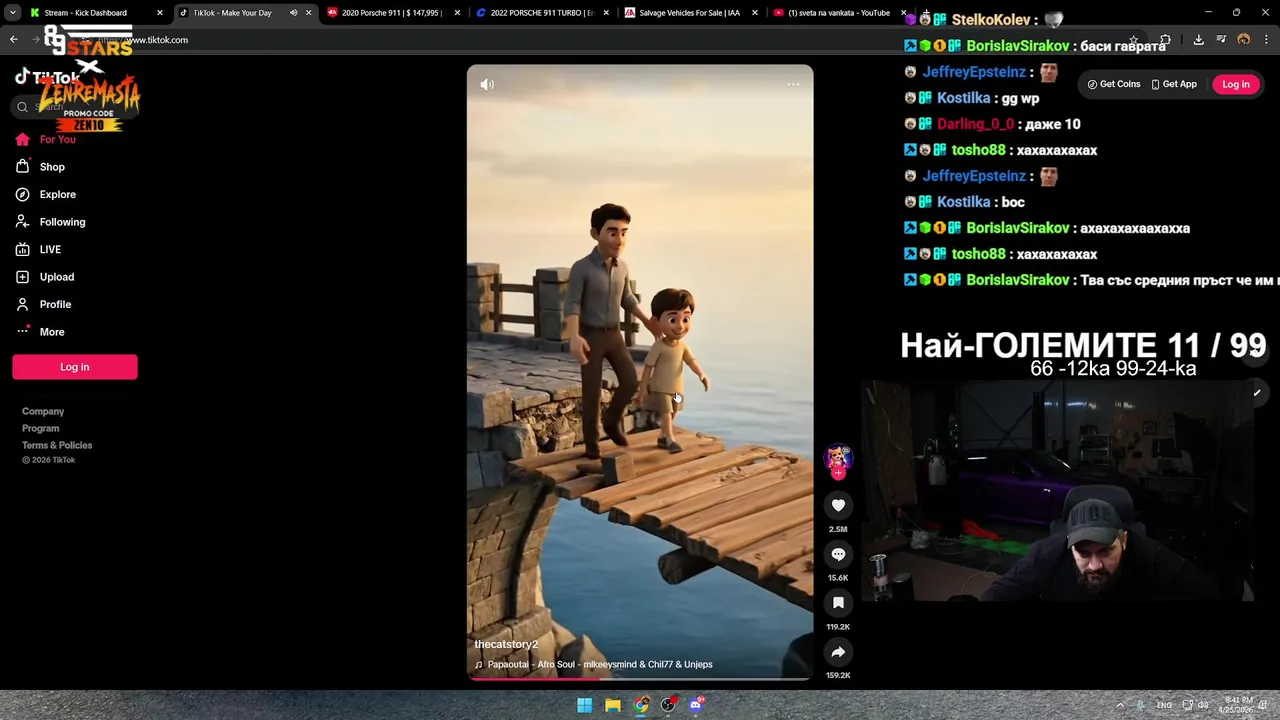Open Discord from the taskbar

coord(696,705)
